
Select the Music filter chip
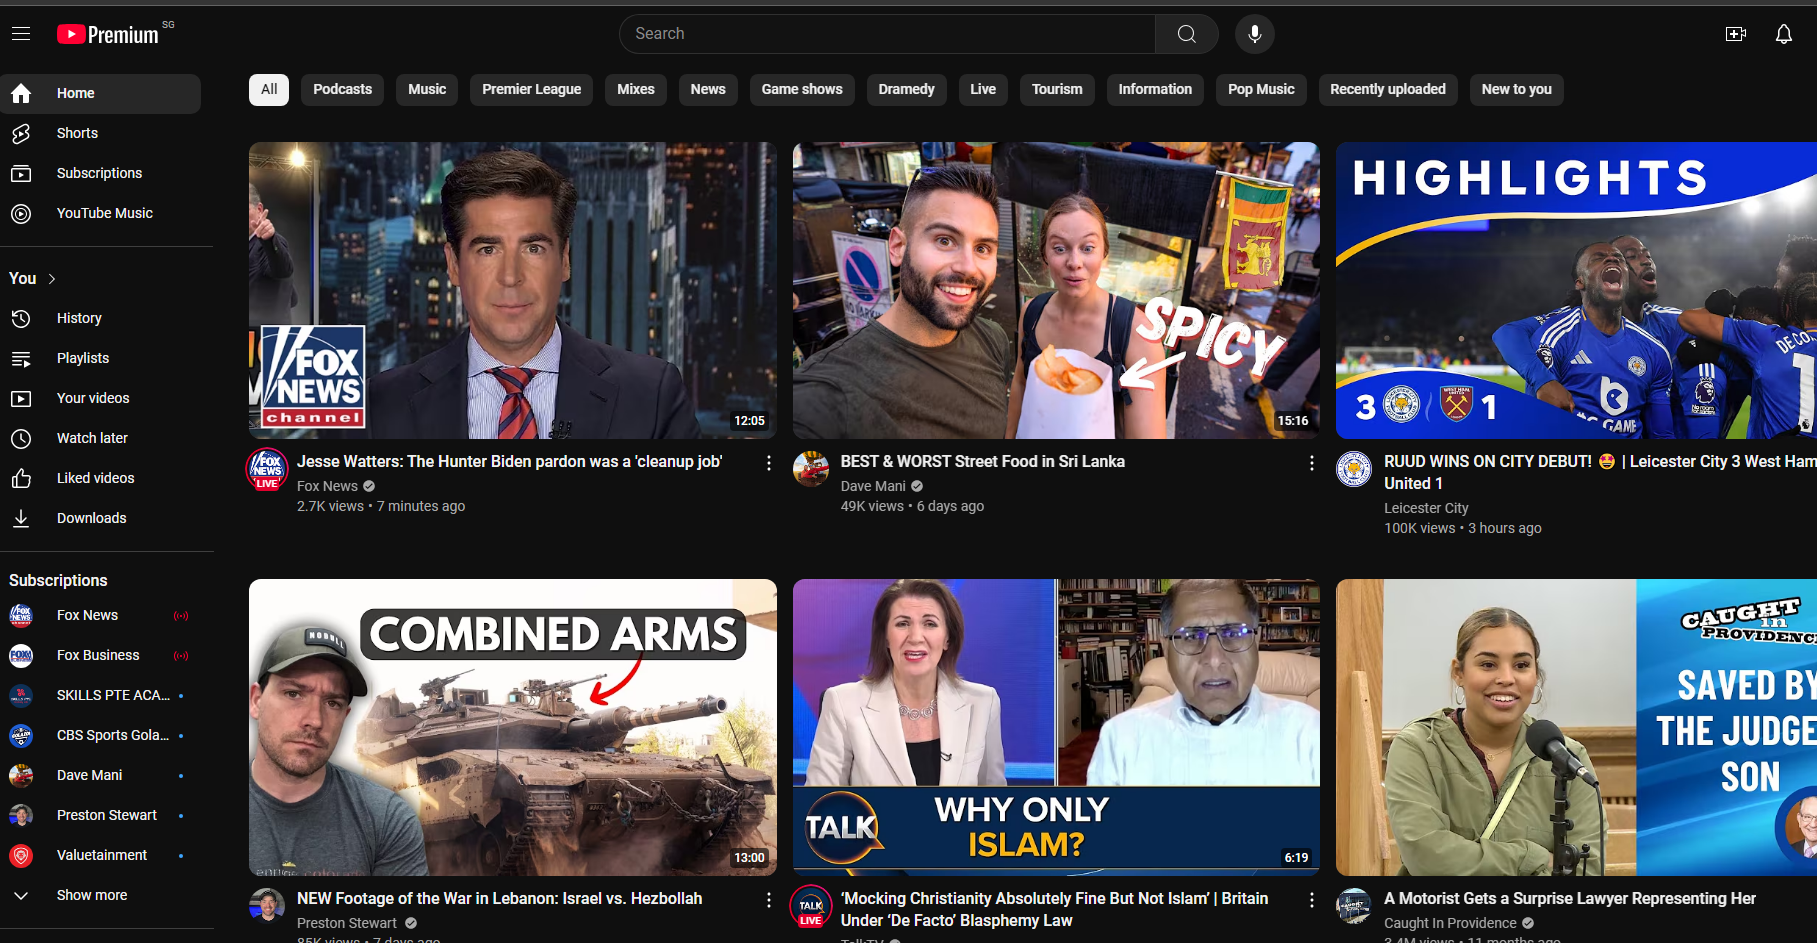[x=427, y=90]
